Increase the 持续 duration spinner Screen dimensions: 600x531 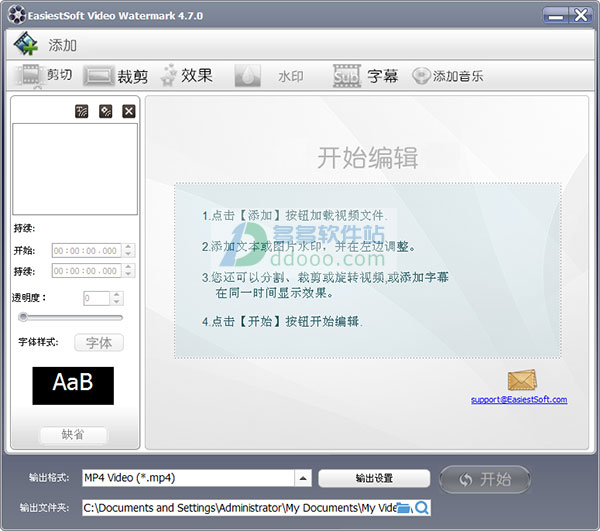(x=128, y=267)
